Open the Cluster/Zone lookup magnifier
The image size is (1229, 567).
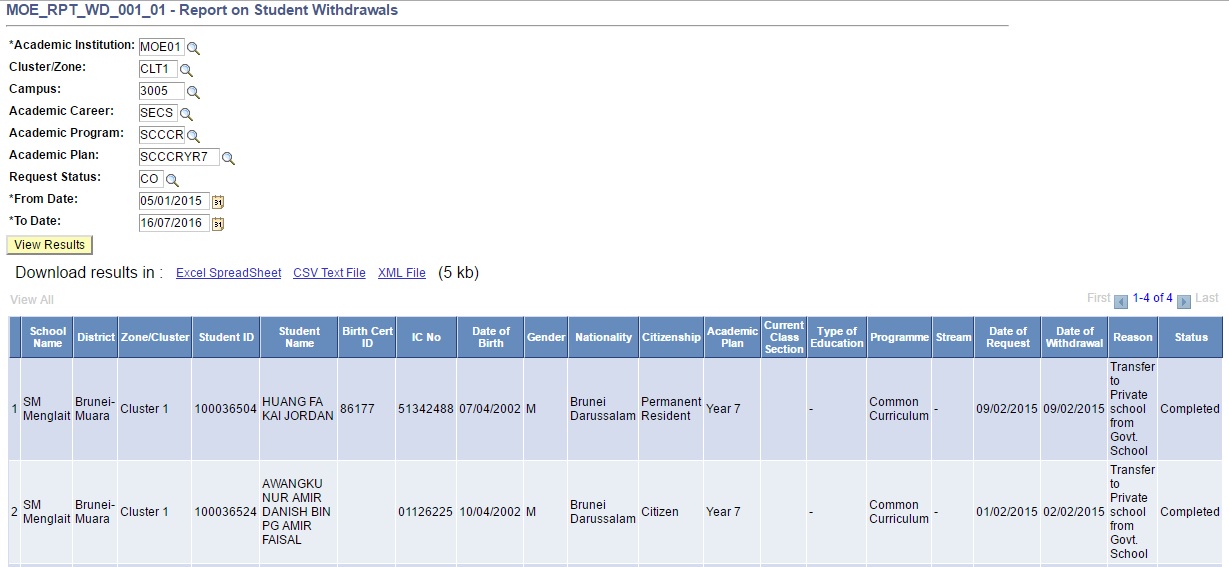(186, 70)
